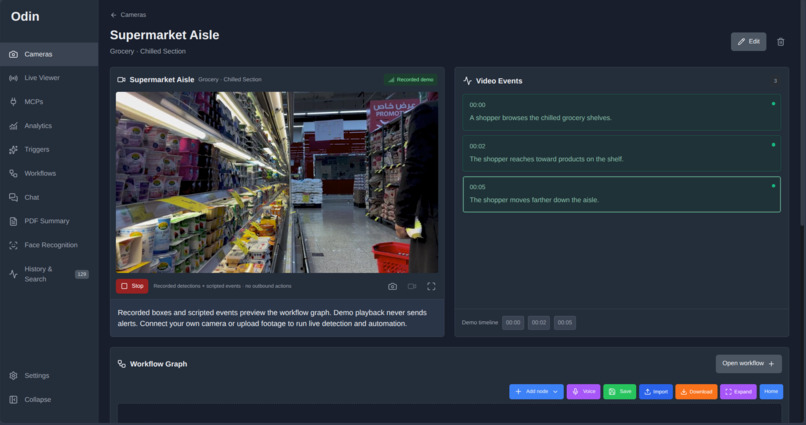Open Triggers in the sidebar
Screen dimensions: 806x425
point(49,150)
